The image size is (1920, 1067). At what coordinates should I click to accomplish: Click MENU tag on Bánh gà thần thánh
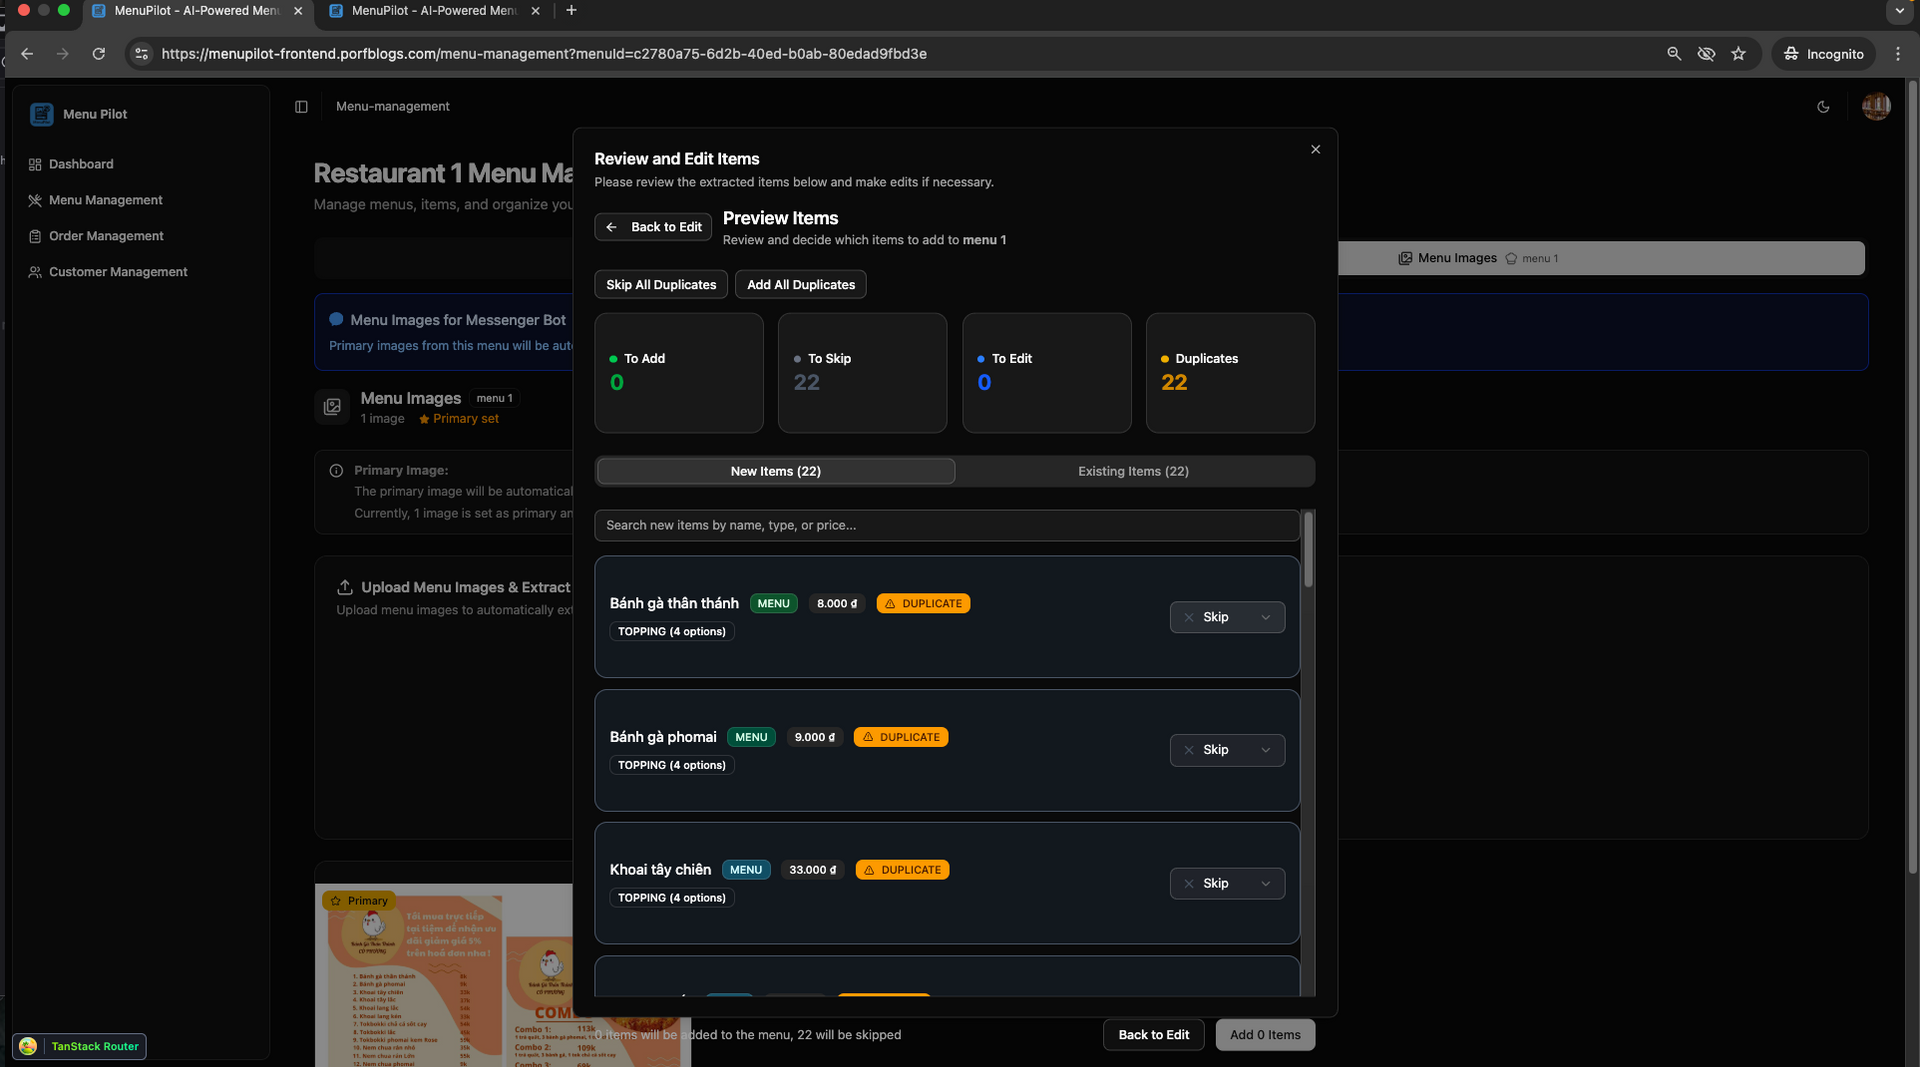coord(773,604)
